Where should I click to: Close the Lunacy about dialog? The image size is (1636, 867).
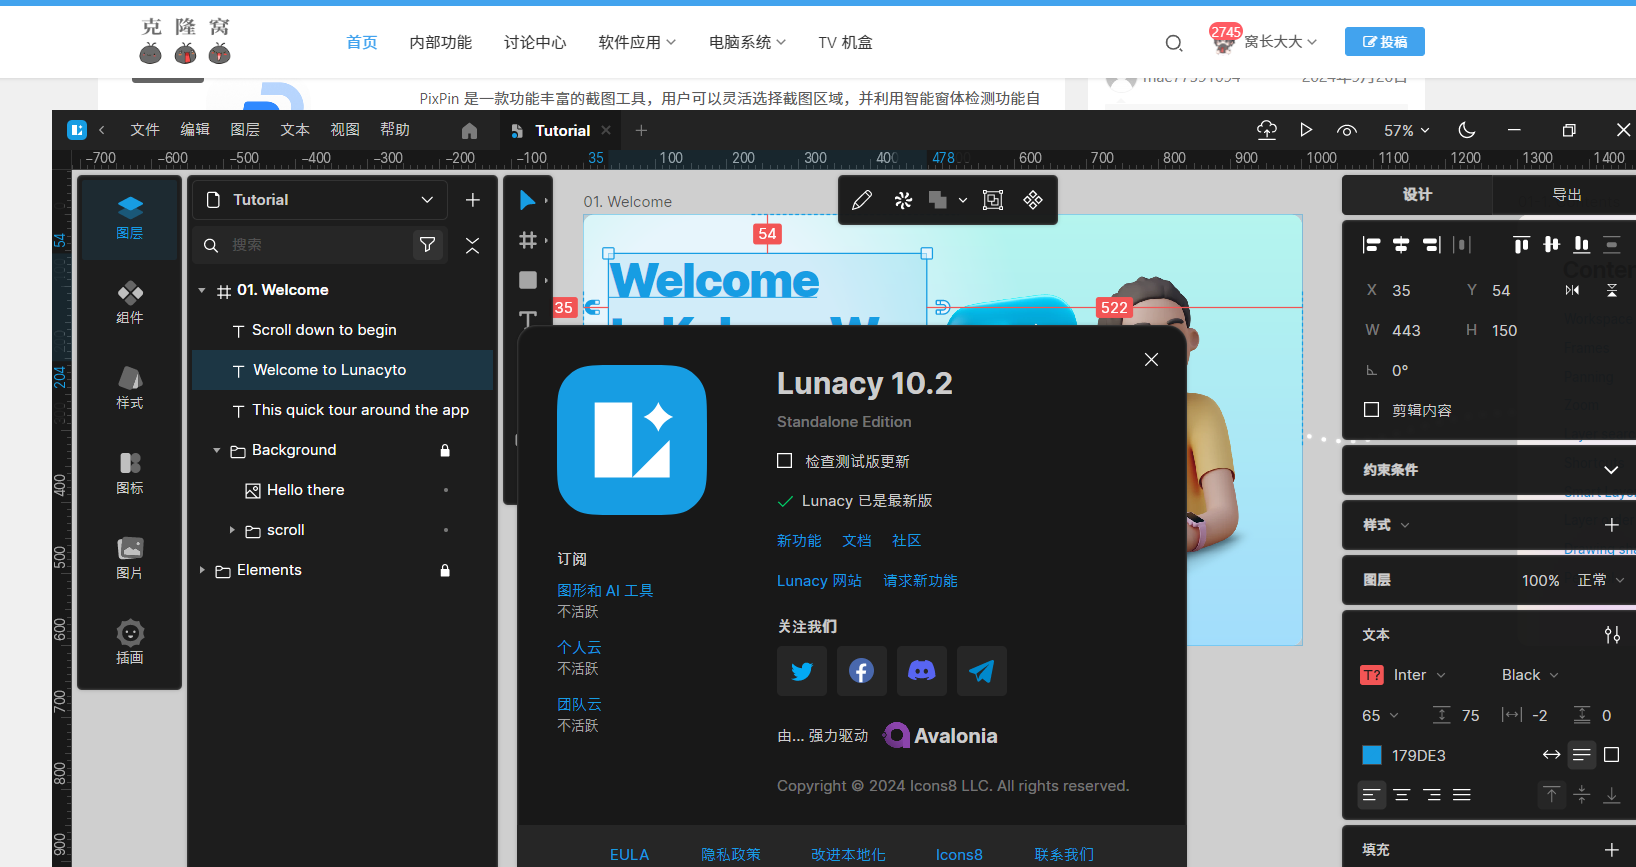click(1152, 360)
